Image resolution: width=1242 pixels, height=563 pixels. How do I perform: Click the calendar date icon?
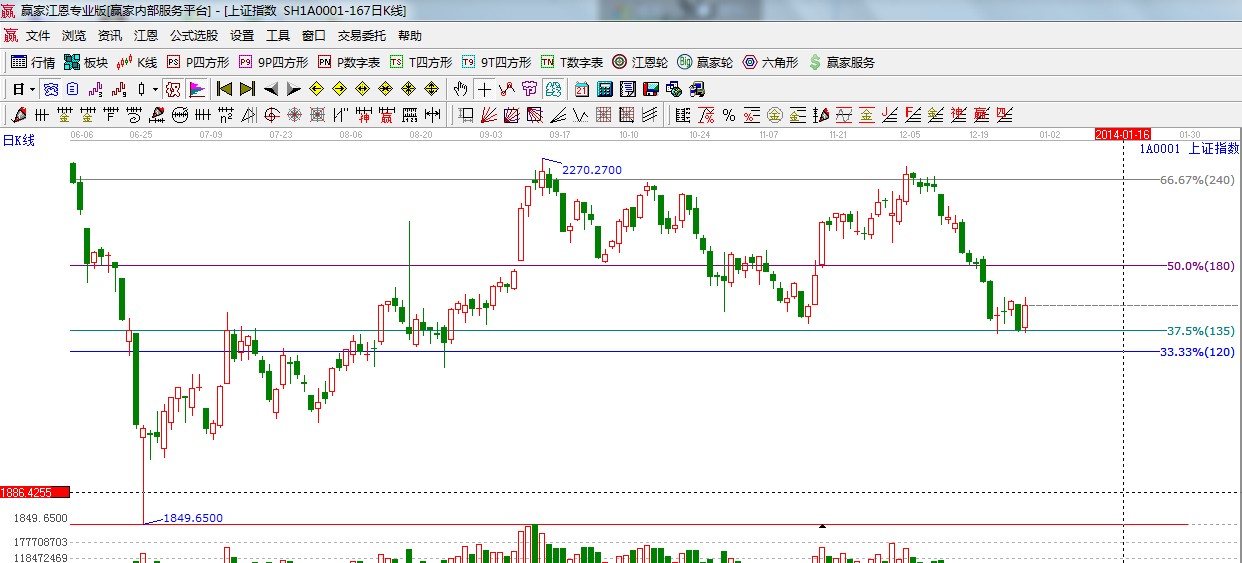581,89
